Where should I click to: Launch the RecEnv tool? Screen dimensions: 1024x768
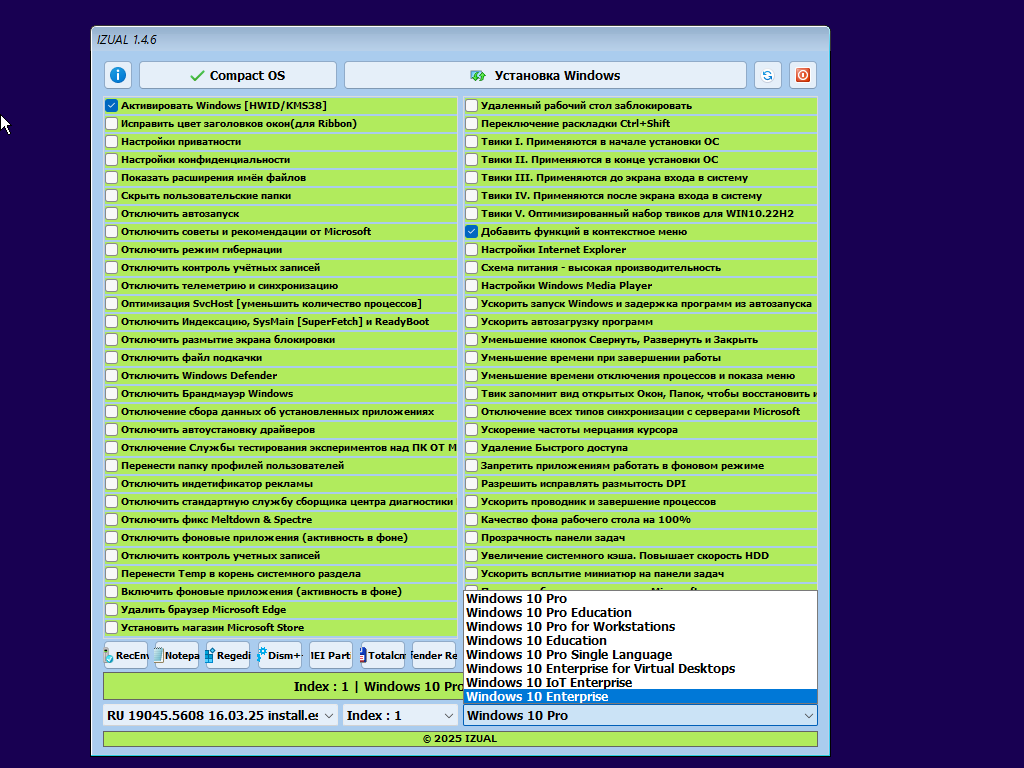[126, 655]
